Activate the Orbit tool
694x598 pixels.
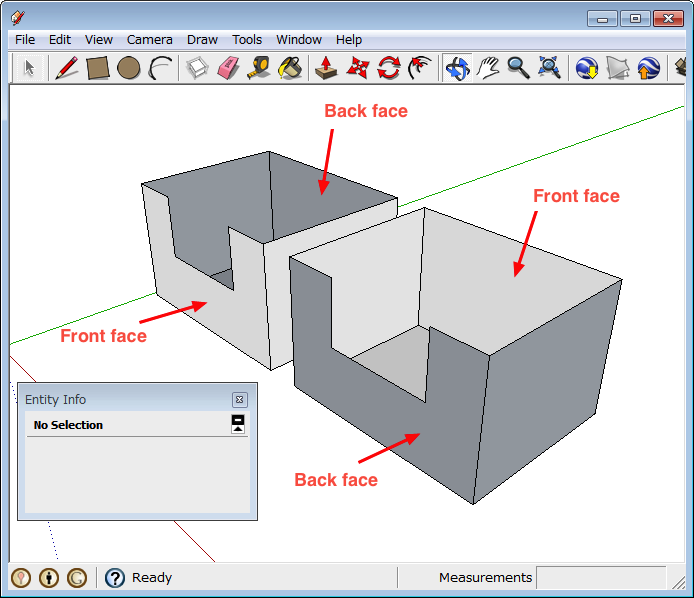[457, 68]
